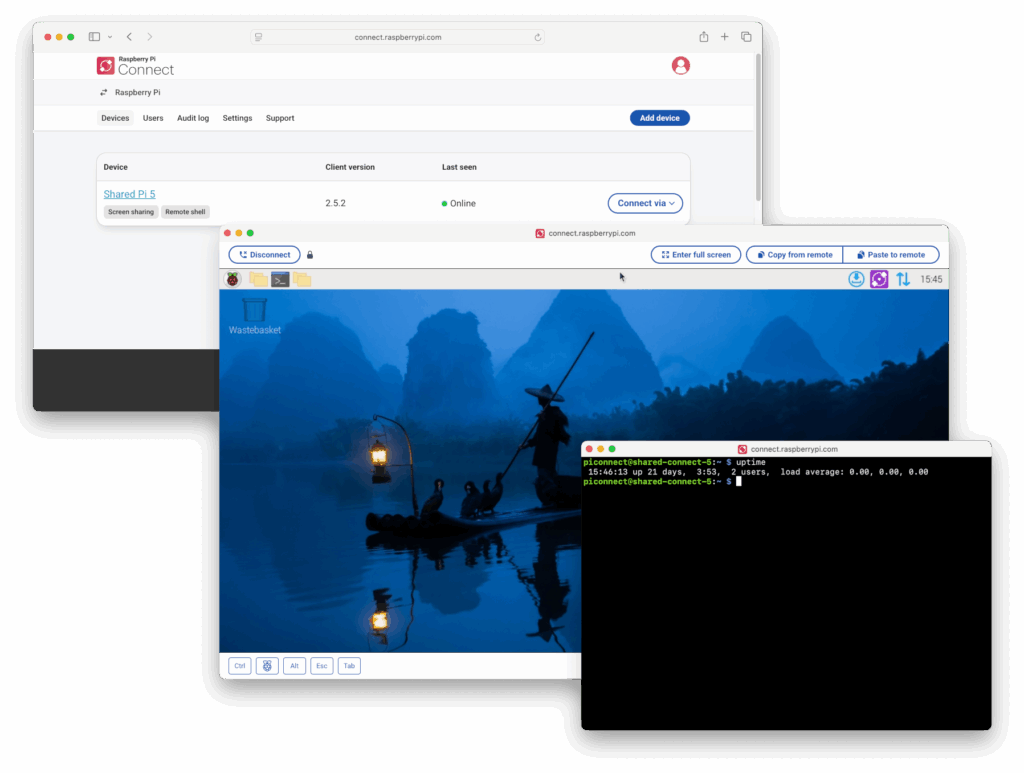
Task: Click the terminal prompt cursor line
Action: tap(662, 481)
